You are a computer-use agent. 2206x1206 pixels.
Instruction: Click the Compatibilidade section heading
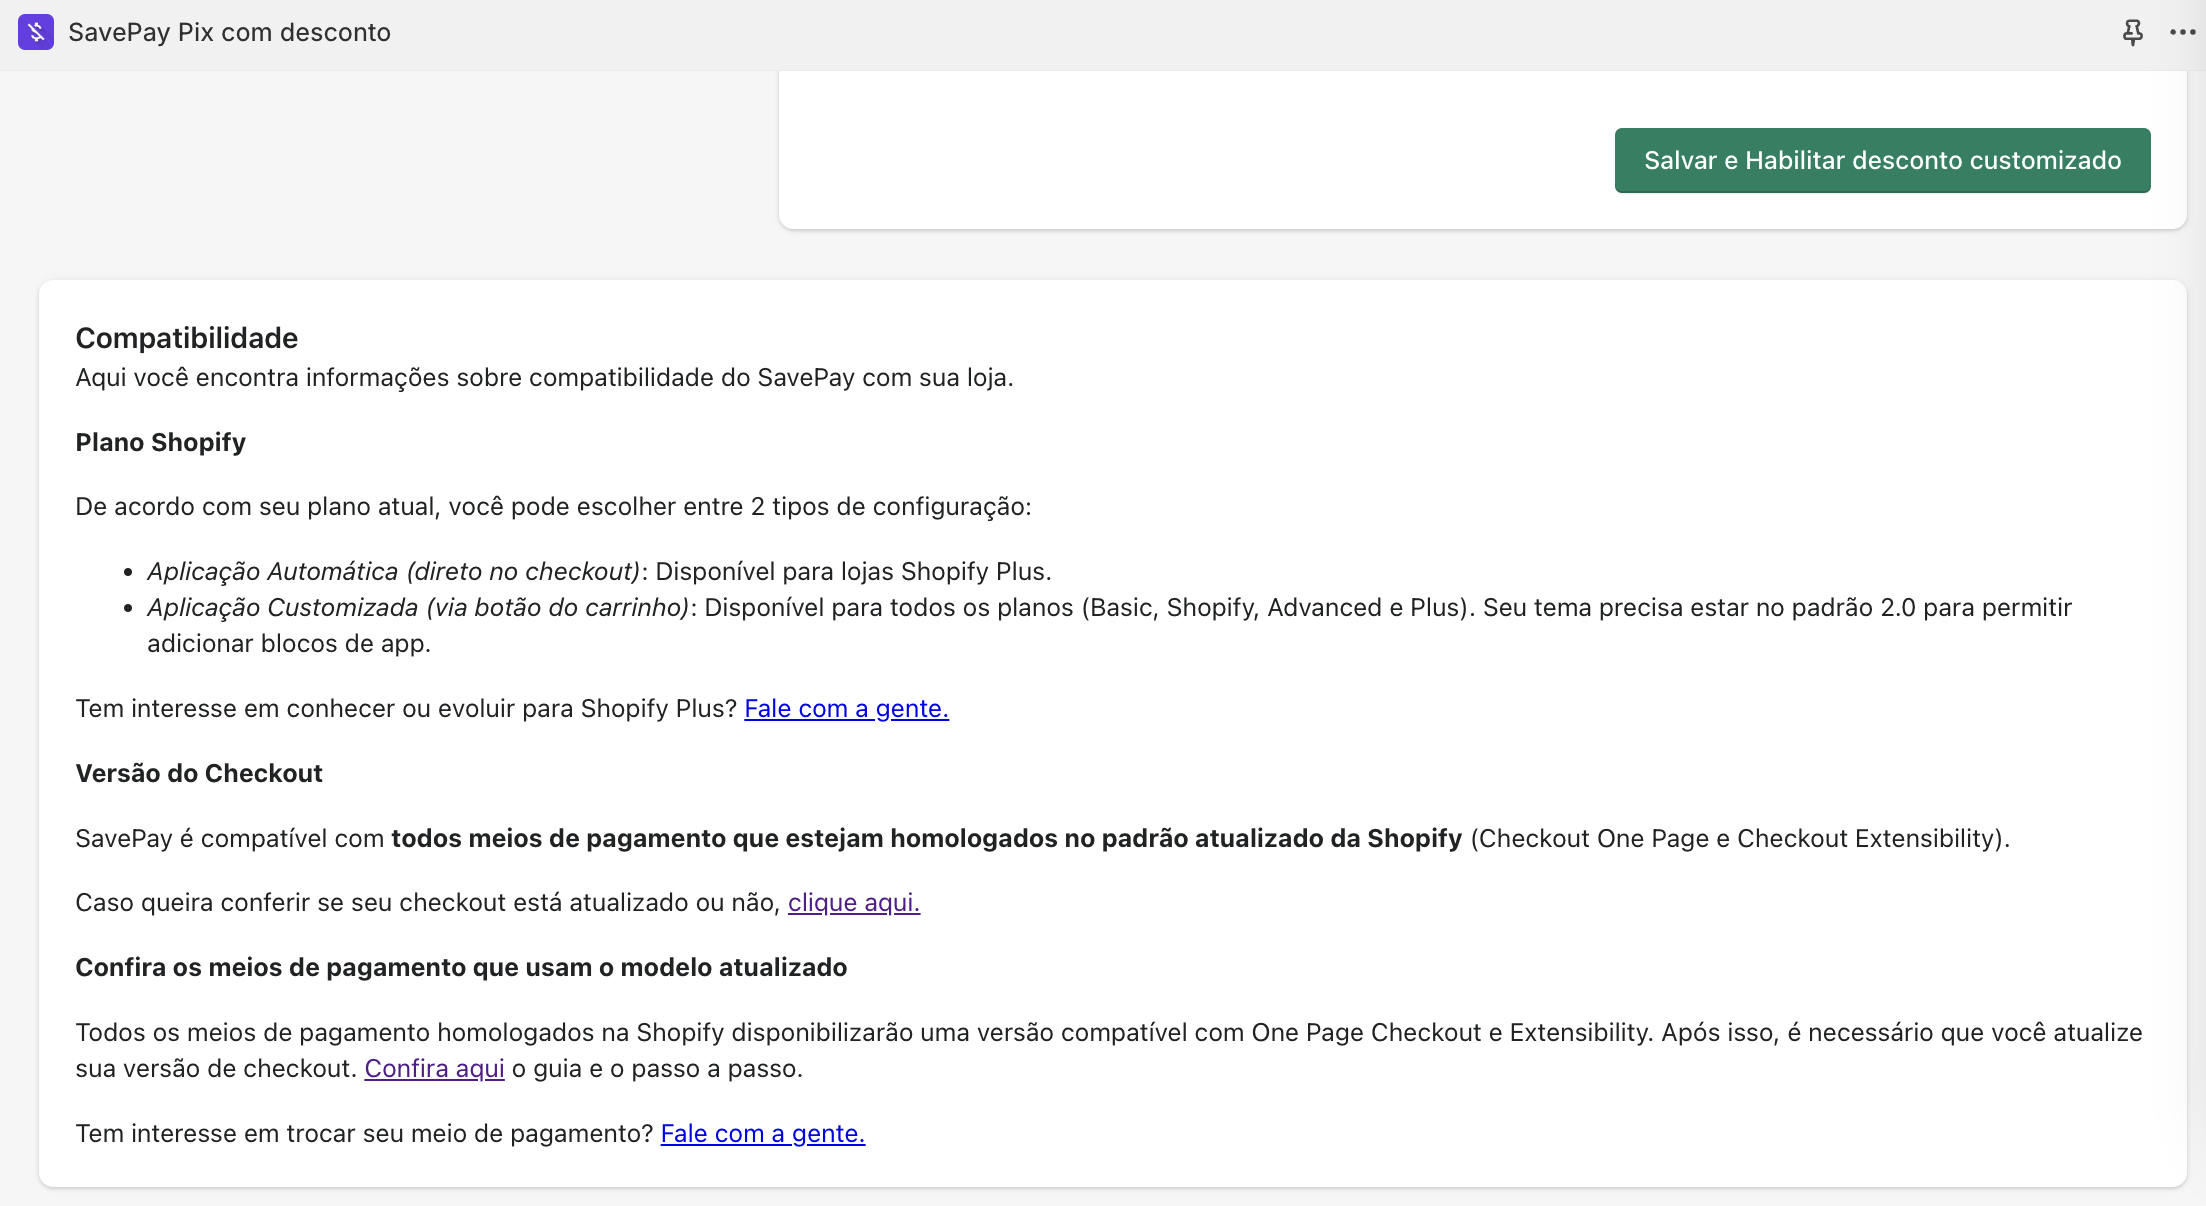click(187, 338)
